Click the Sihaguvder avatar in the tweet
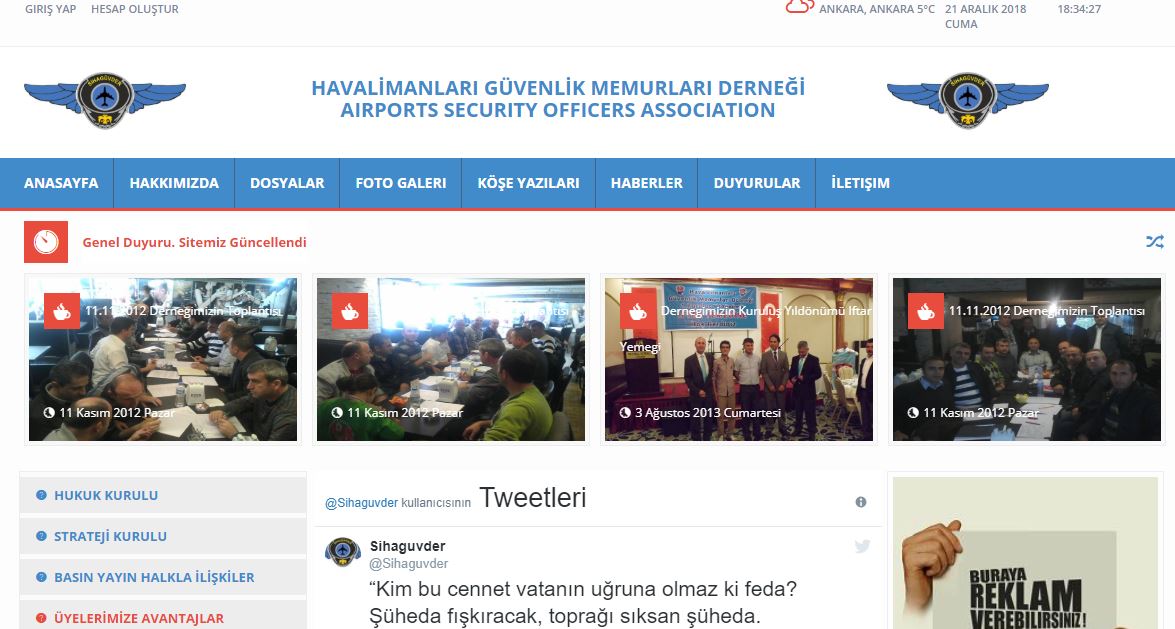This screenshot has width=1175, height=629. [343, 553]
